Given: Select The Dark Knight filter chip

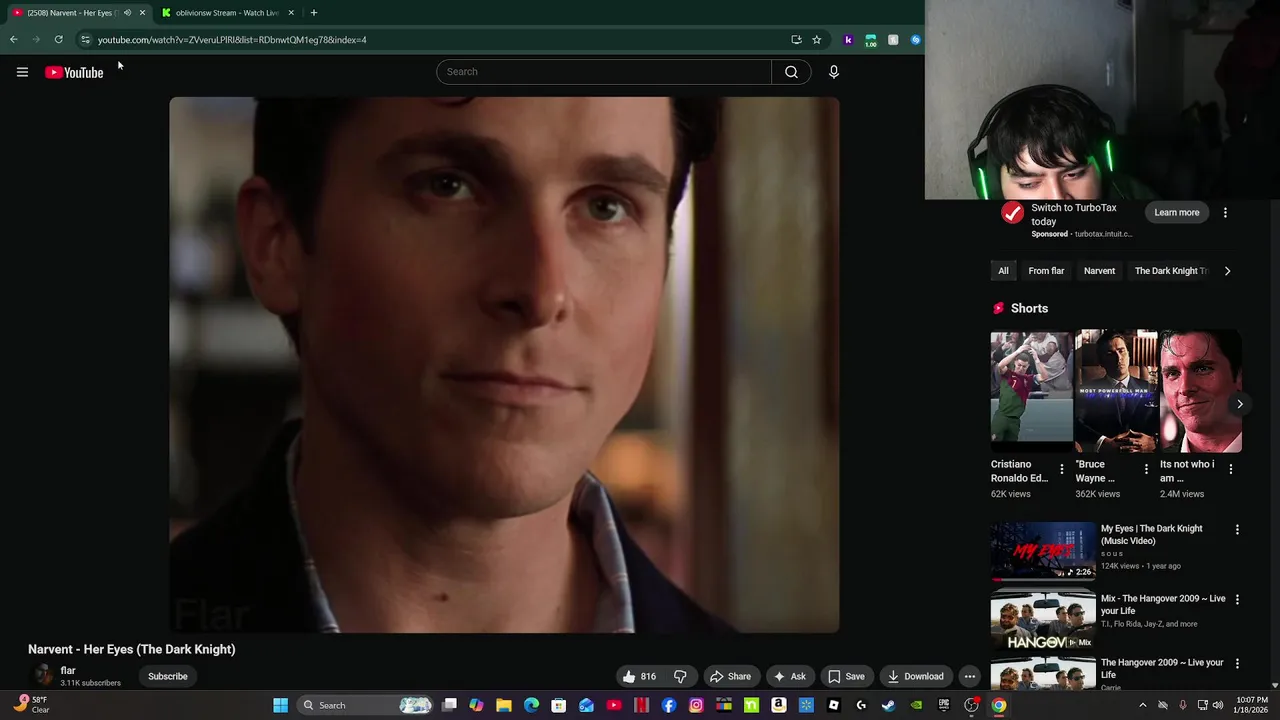Looking at the screenshot, I should tap(1170, 271).
